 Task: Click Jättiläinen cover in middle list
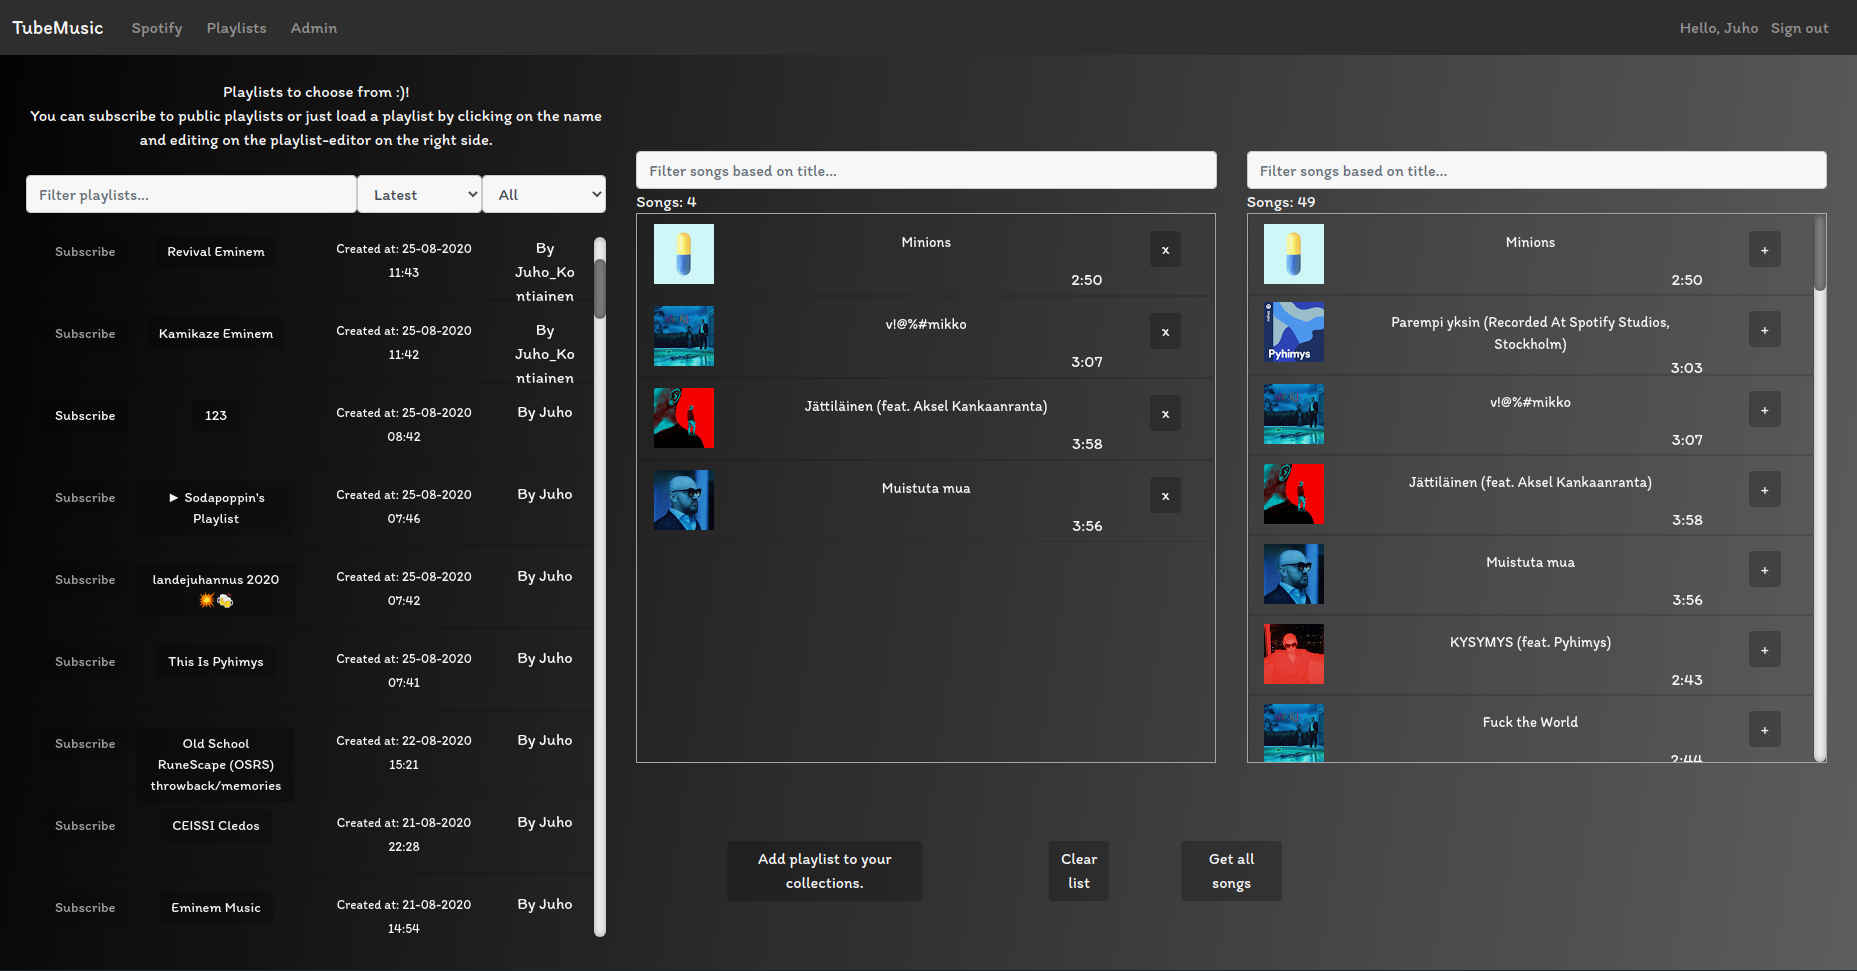click(684, 418)
